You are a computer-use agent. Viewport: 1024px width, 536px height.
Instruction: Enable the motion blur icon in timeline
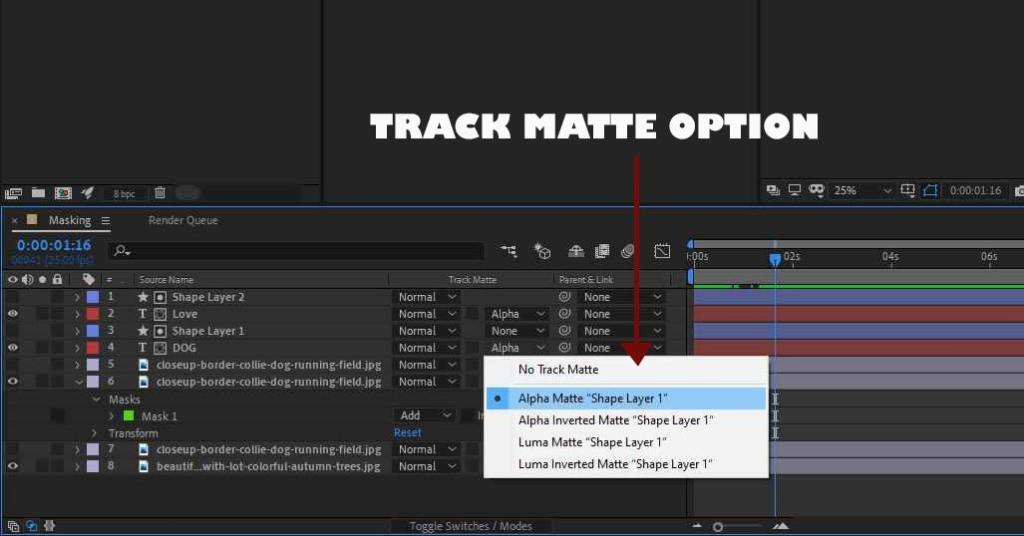628,251
